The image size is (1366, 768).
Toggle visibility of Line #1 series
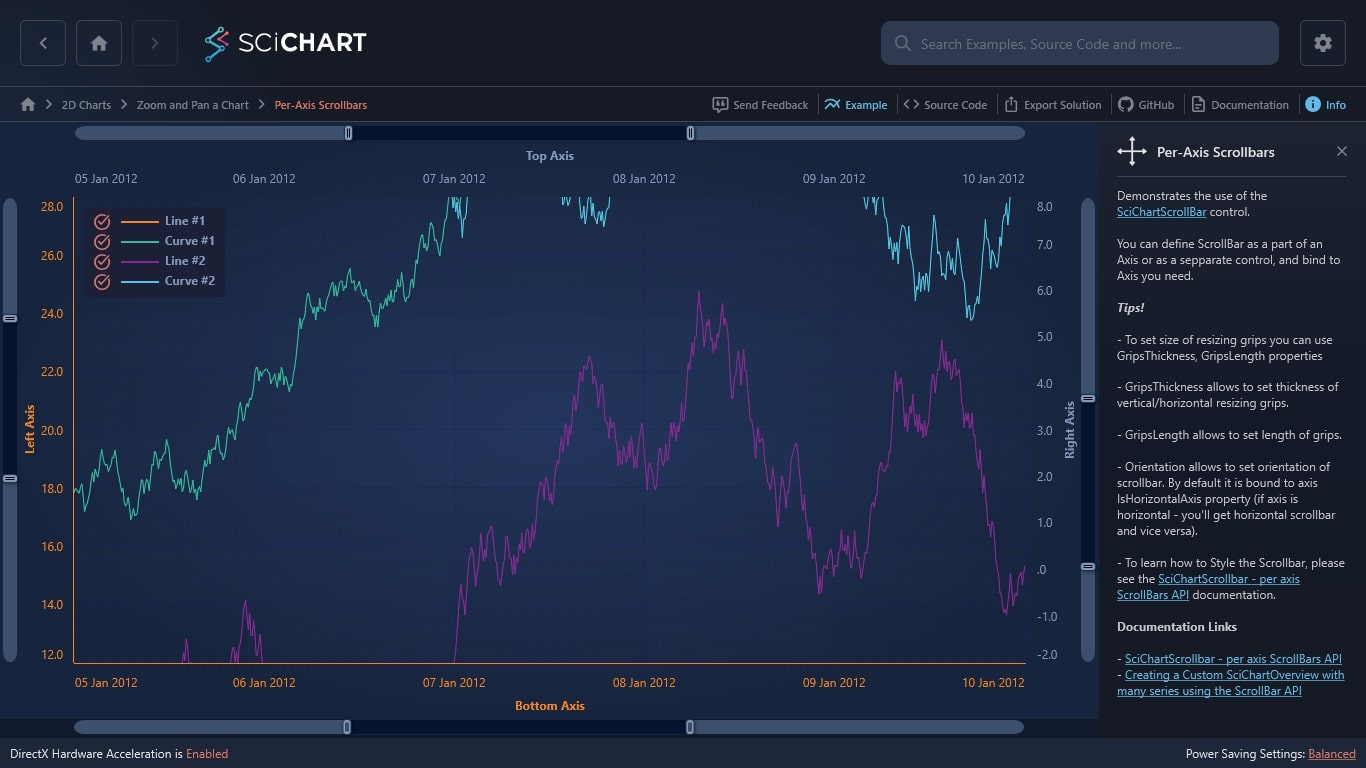pos(101,221)
